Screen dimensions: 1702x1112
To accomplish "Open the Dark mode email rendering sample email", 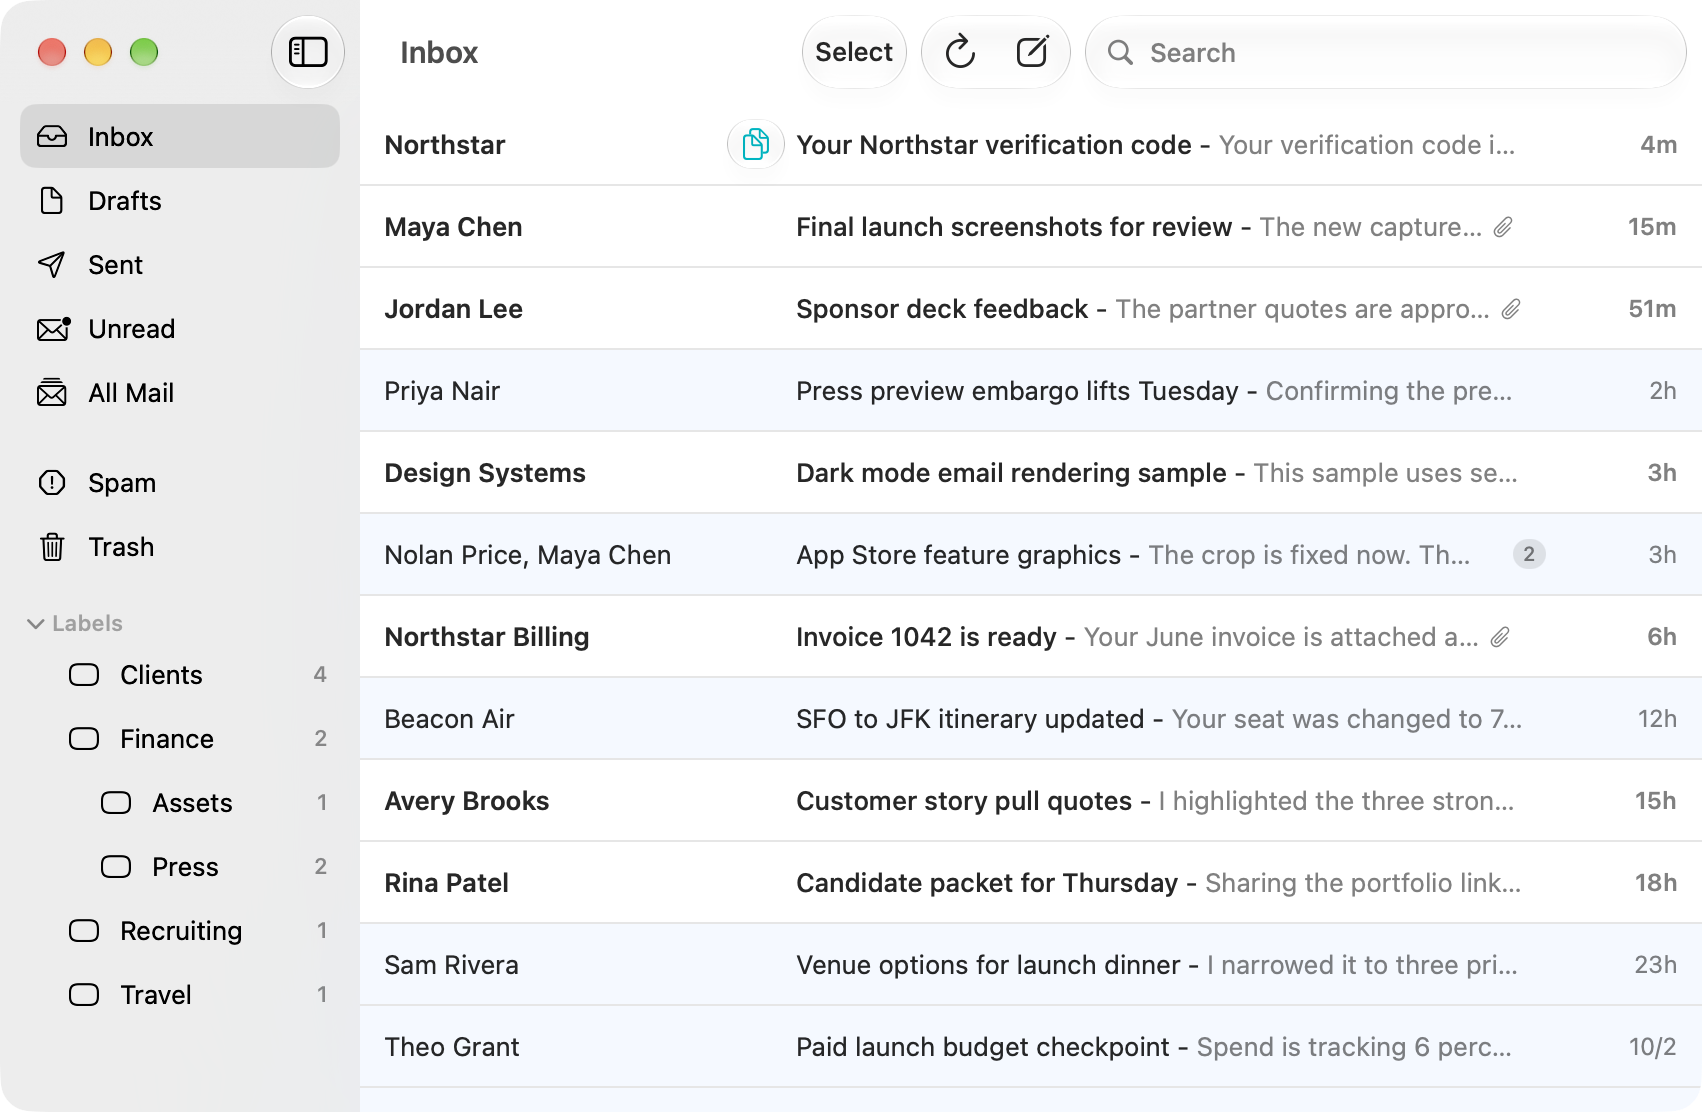I will pos(1031,473).
